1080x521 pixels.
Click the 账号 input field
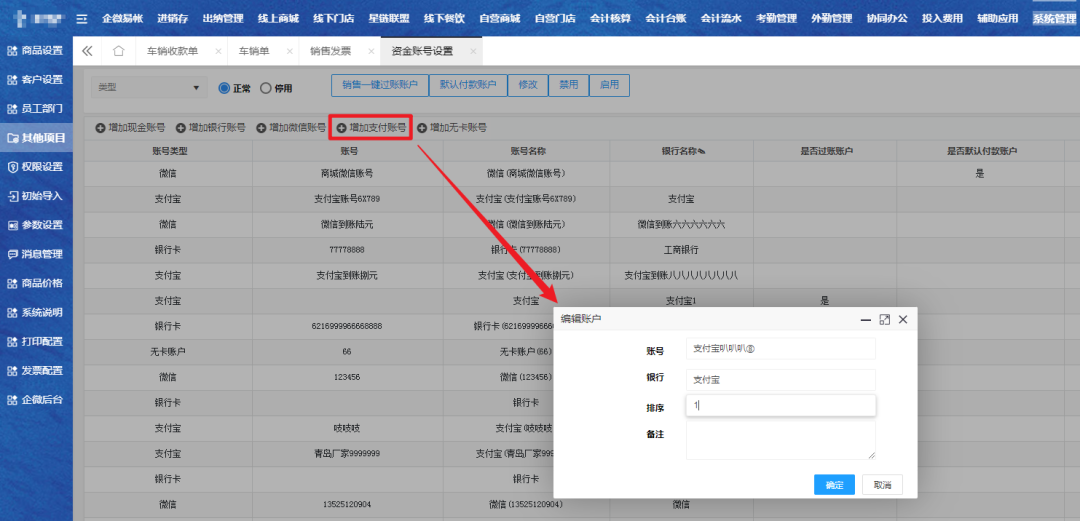pos(780,348)
